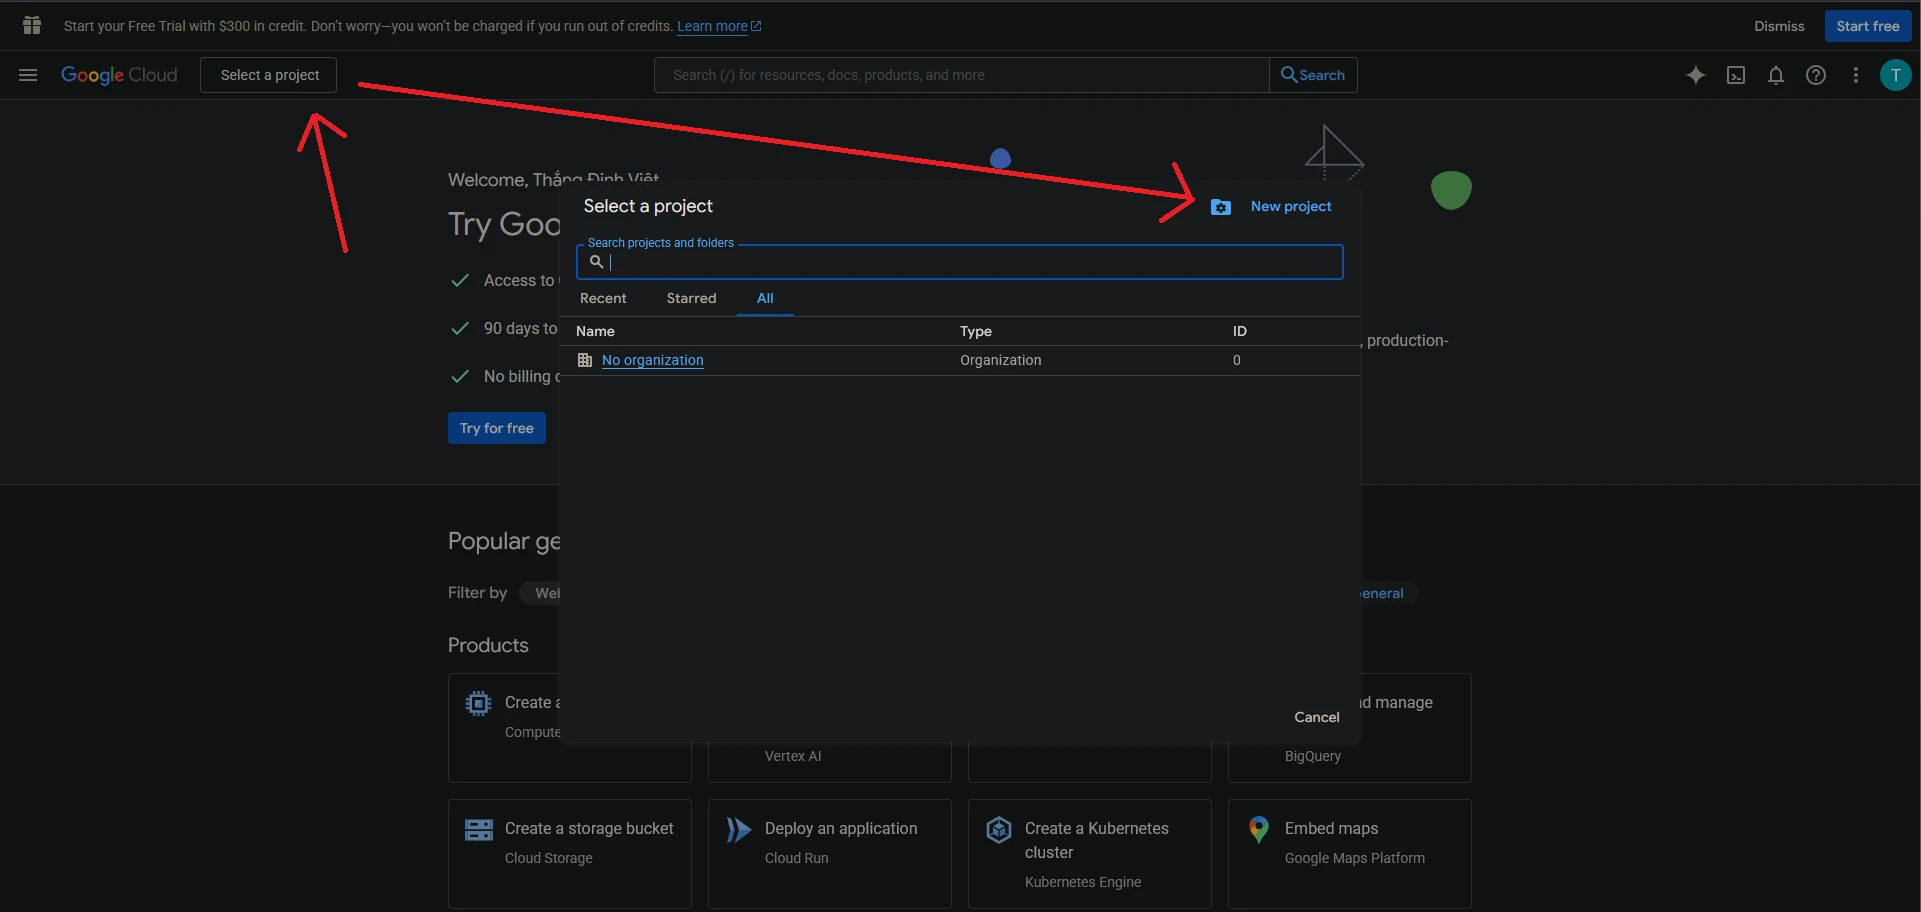1921x912 pixels.
Task: Click the Kubernetes Engine icon
Action: [x=999, y=830]
